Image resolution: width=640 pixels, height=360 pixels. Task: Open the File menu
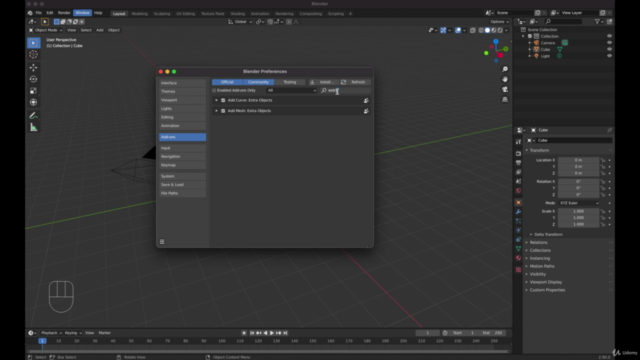pyautogui.click(x=38, y=13)
